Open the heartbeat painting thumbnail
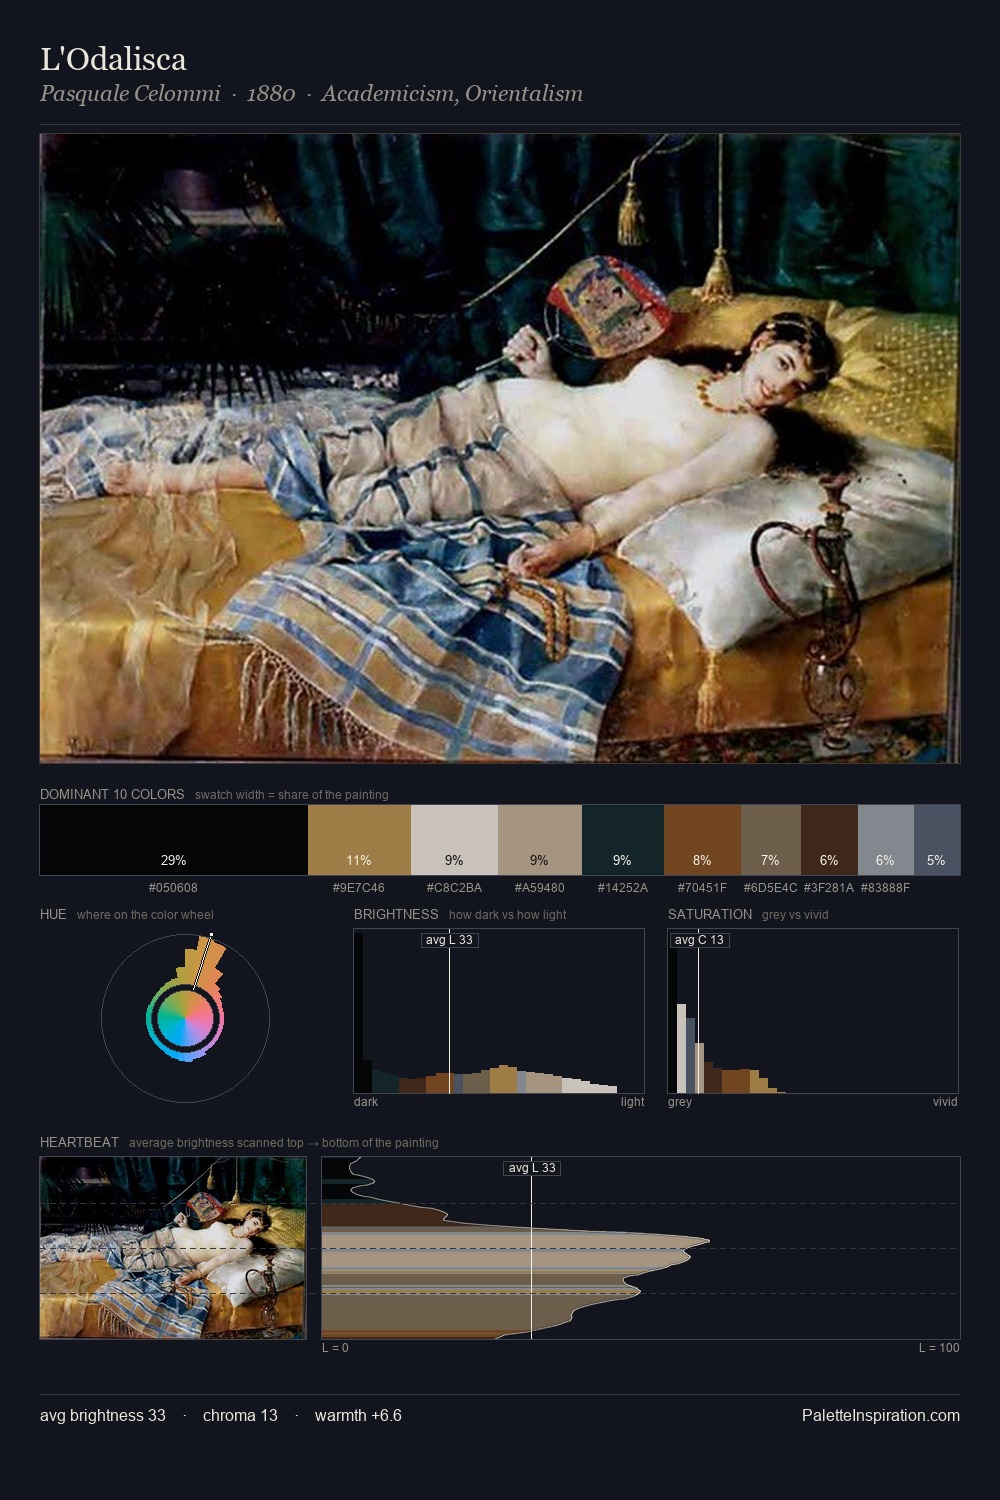 173,1248
